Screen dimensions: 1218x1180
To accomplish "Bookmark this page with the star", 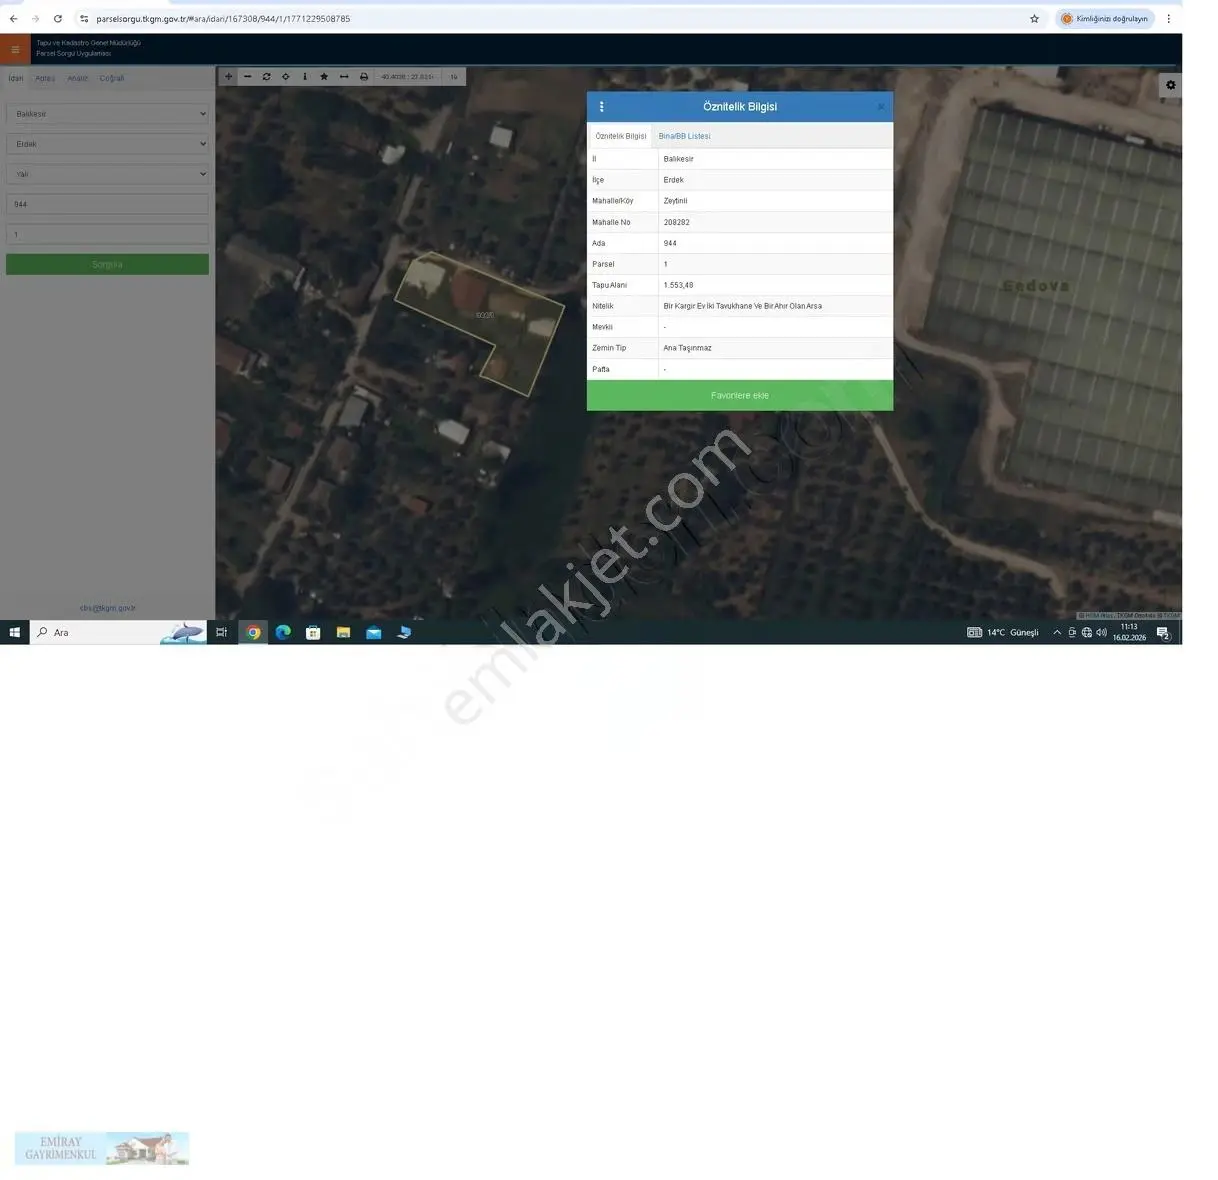I will pos(1034,19).
